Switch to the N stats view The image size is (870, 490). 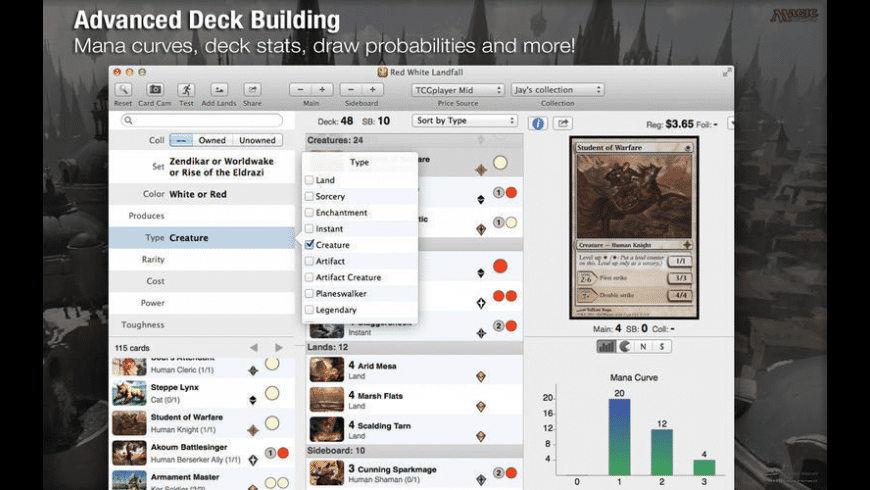643,346
